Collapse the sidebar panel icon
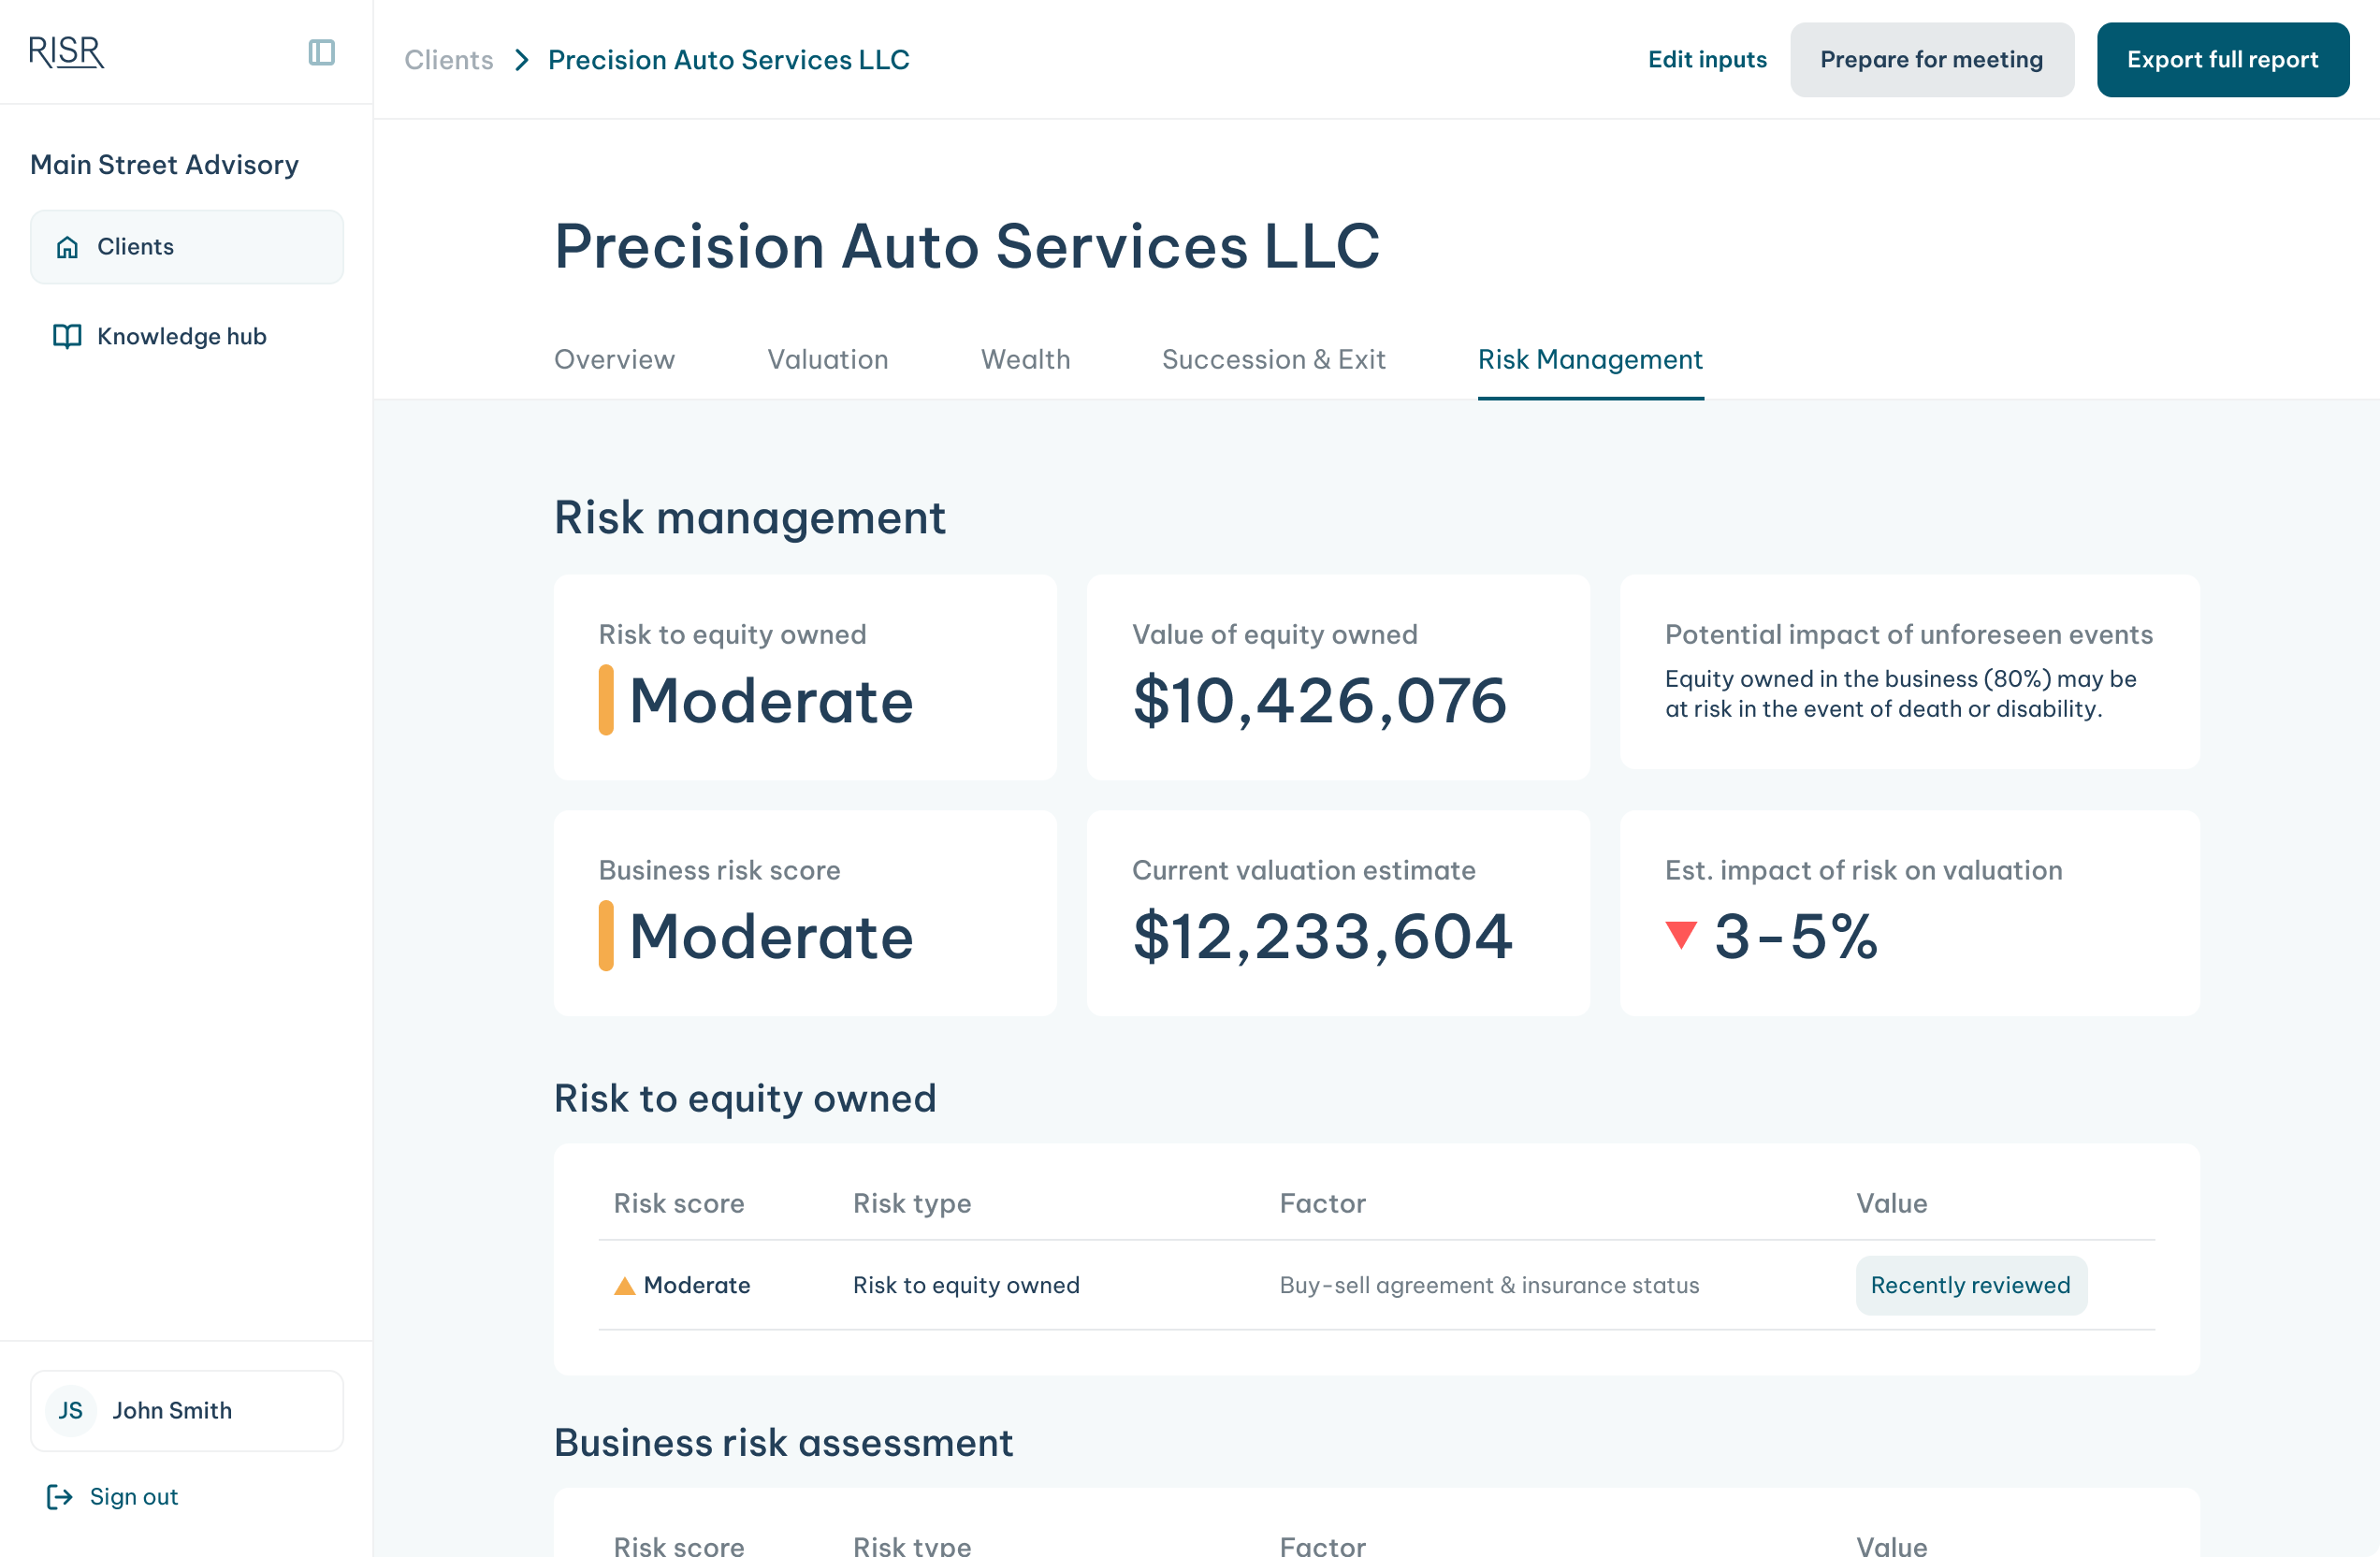This screenshot has height=1557, width=2380. click(321, 52)
